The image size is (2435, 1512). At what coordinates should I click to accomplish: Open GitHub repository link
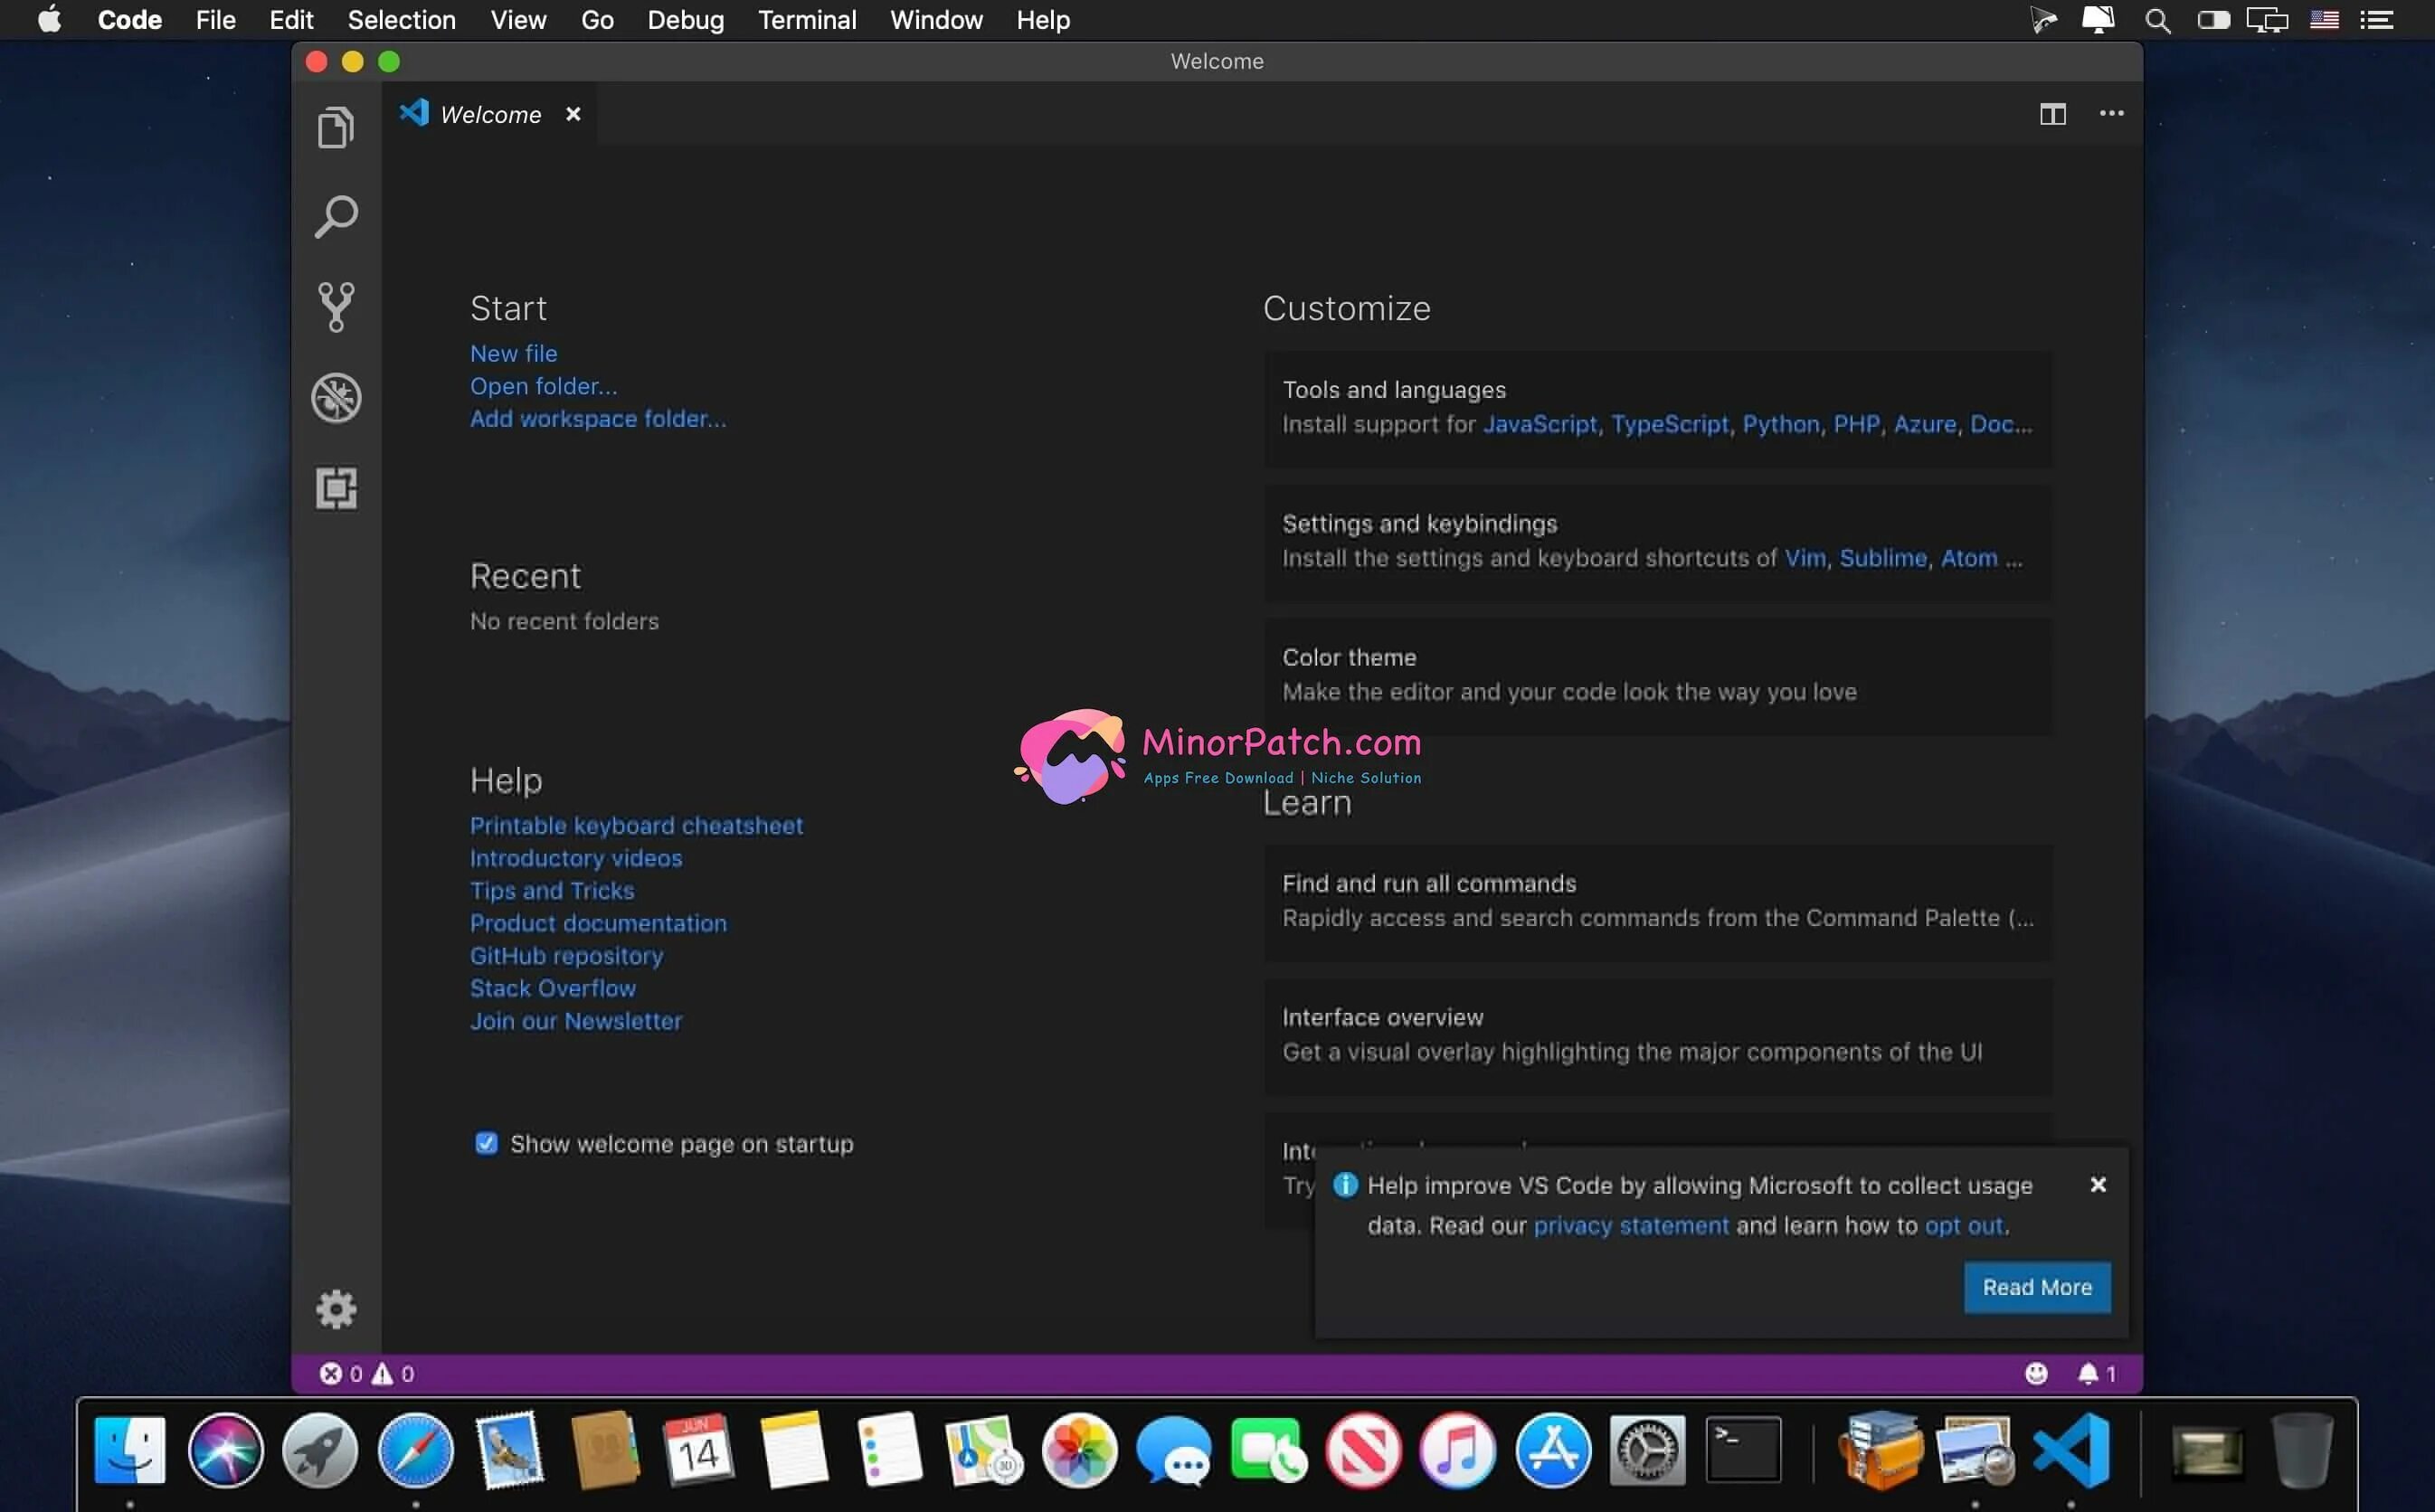[x=566, y=955]
